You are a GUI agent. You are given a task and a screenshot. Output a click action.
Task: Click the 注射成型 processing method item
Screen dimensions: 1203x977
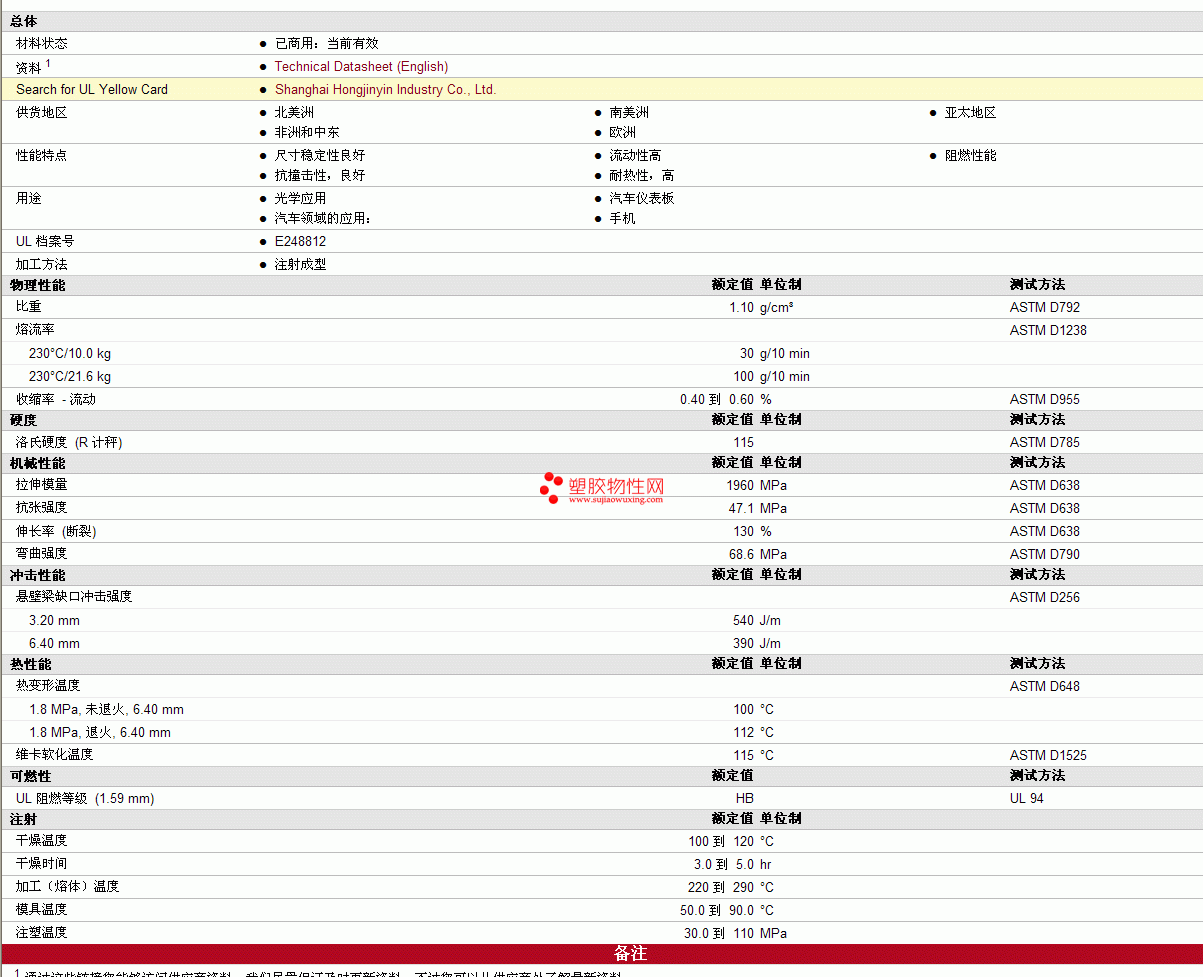300,265
